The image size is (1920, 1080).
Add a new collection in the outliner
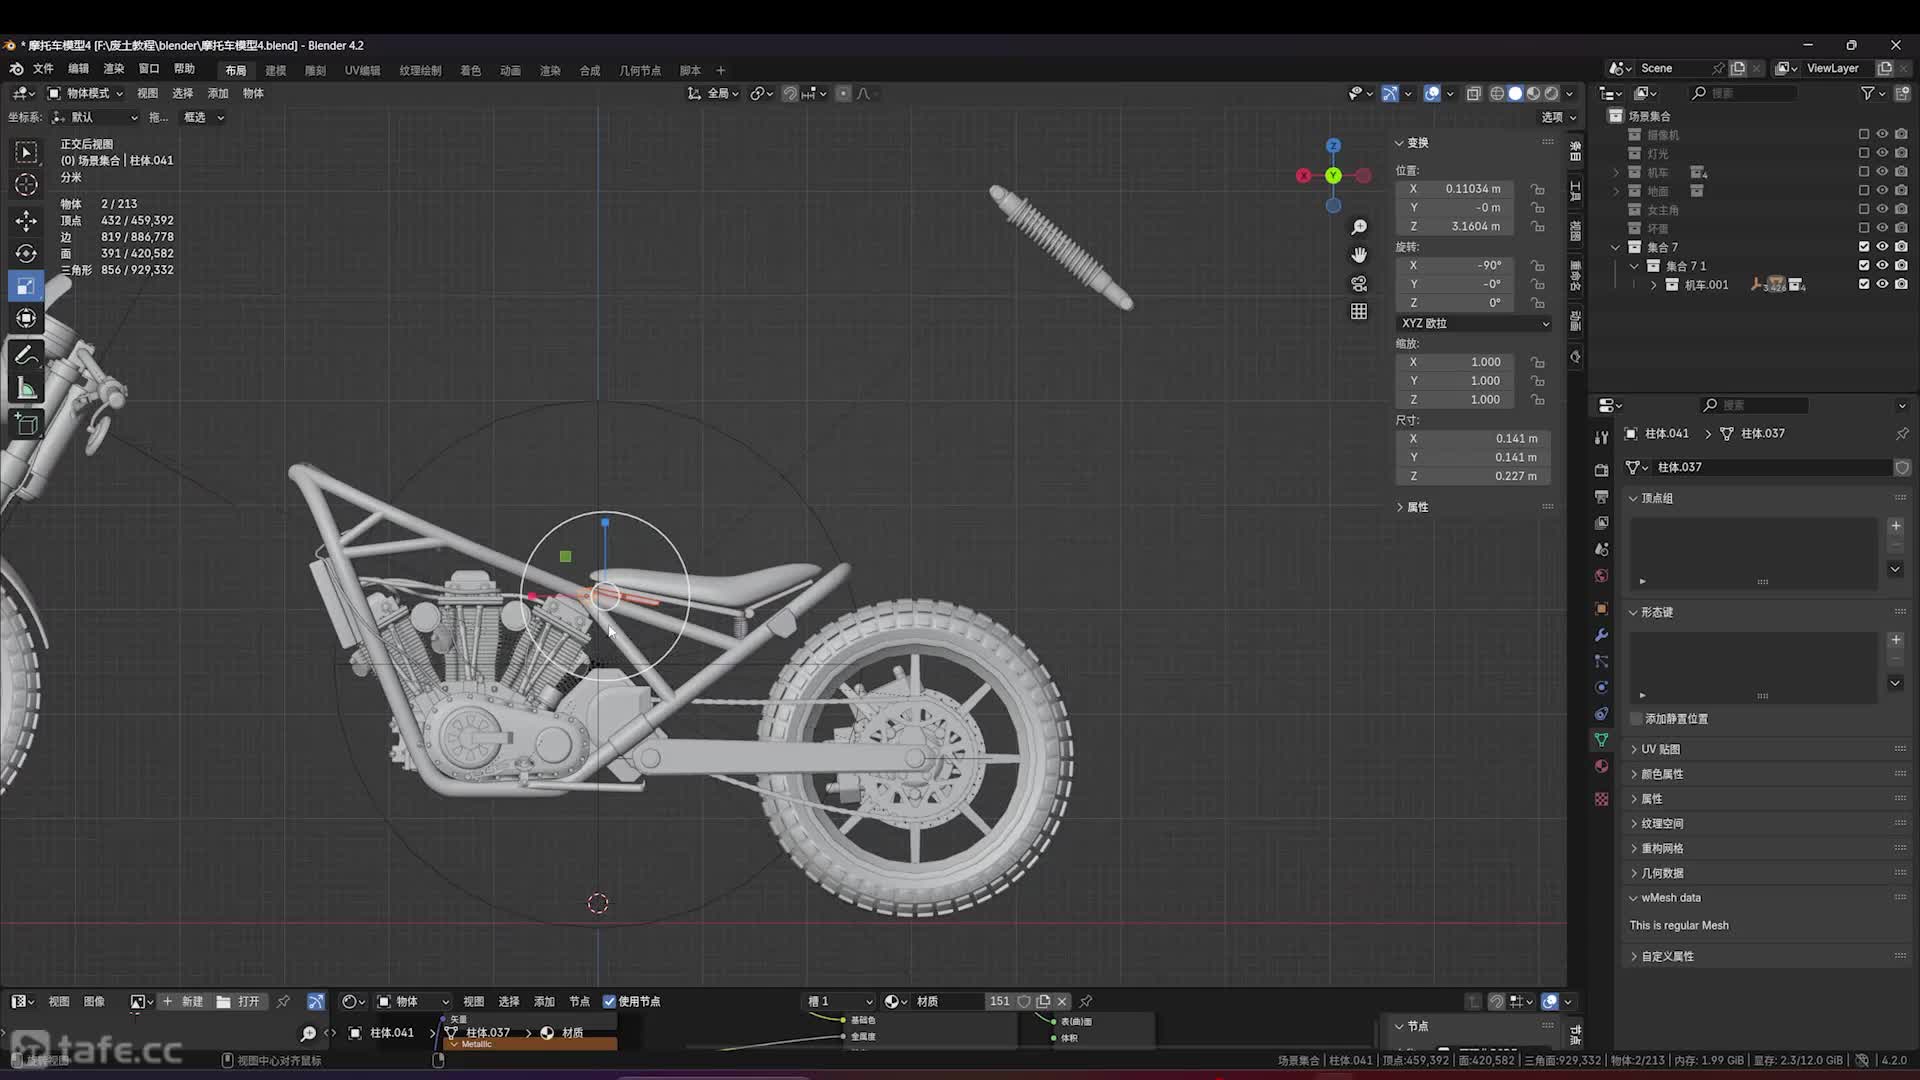click(1901, 93)
